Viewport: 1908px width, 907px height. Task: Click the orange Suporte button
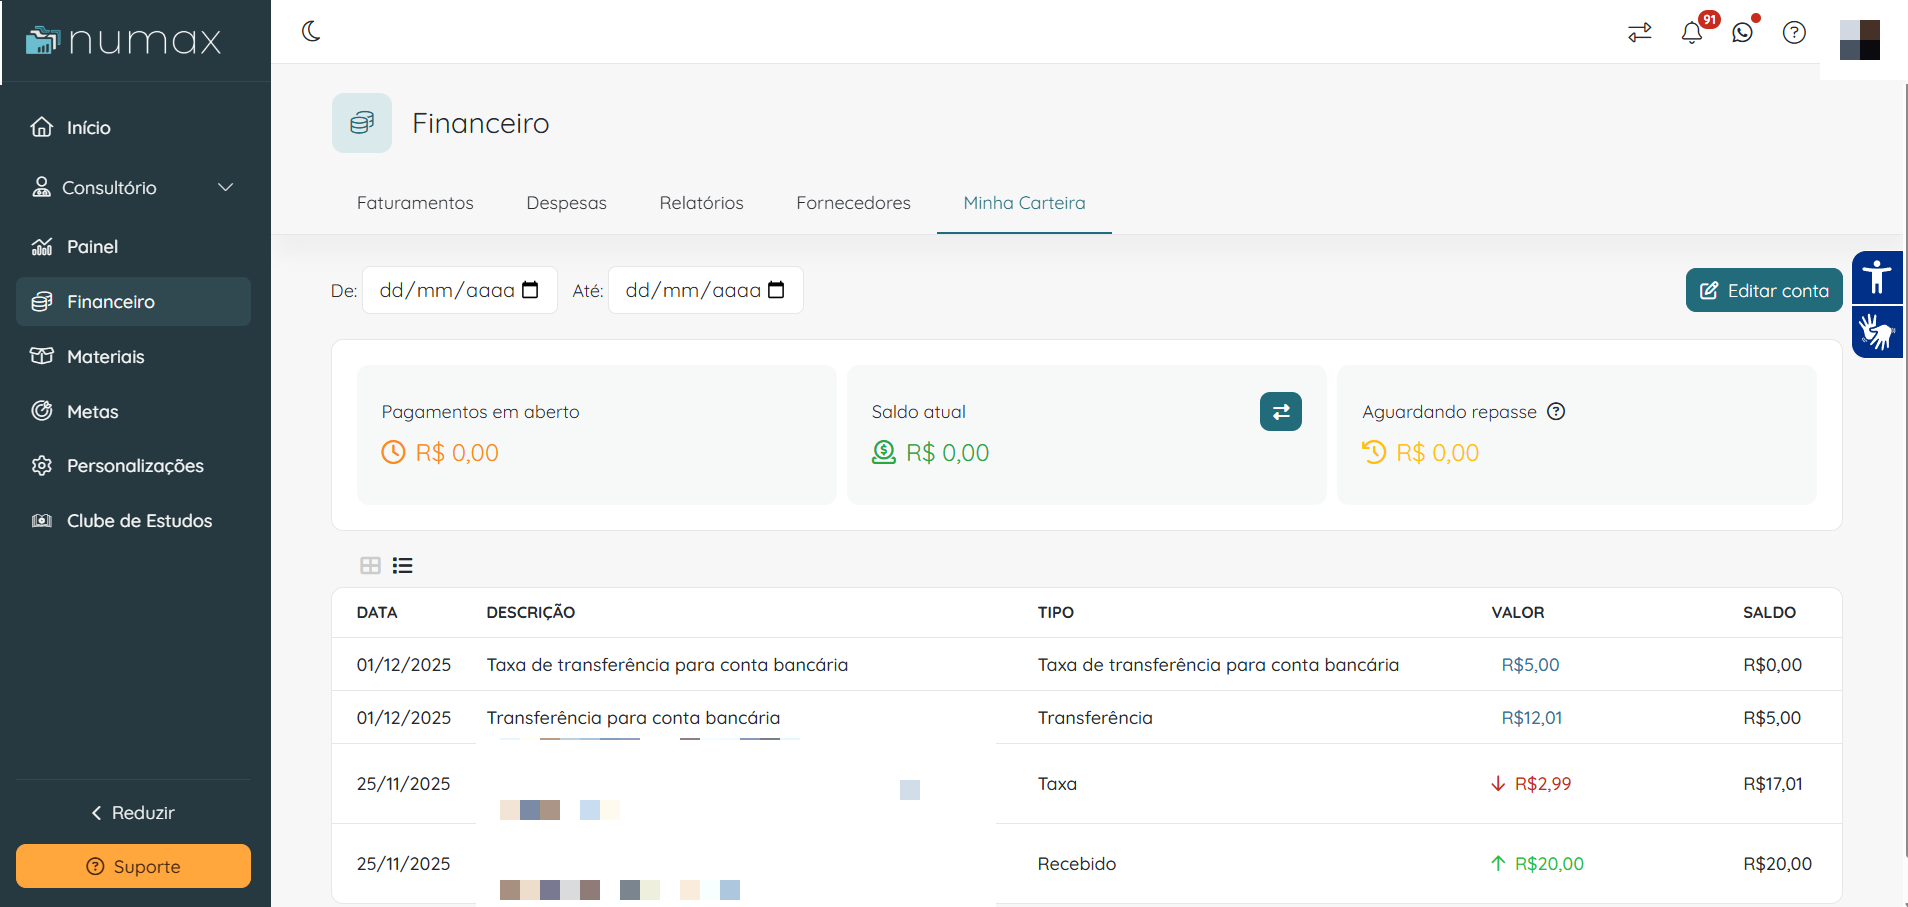point(134,866)
